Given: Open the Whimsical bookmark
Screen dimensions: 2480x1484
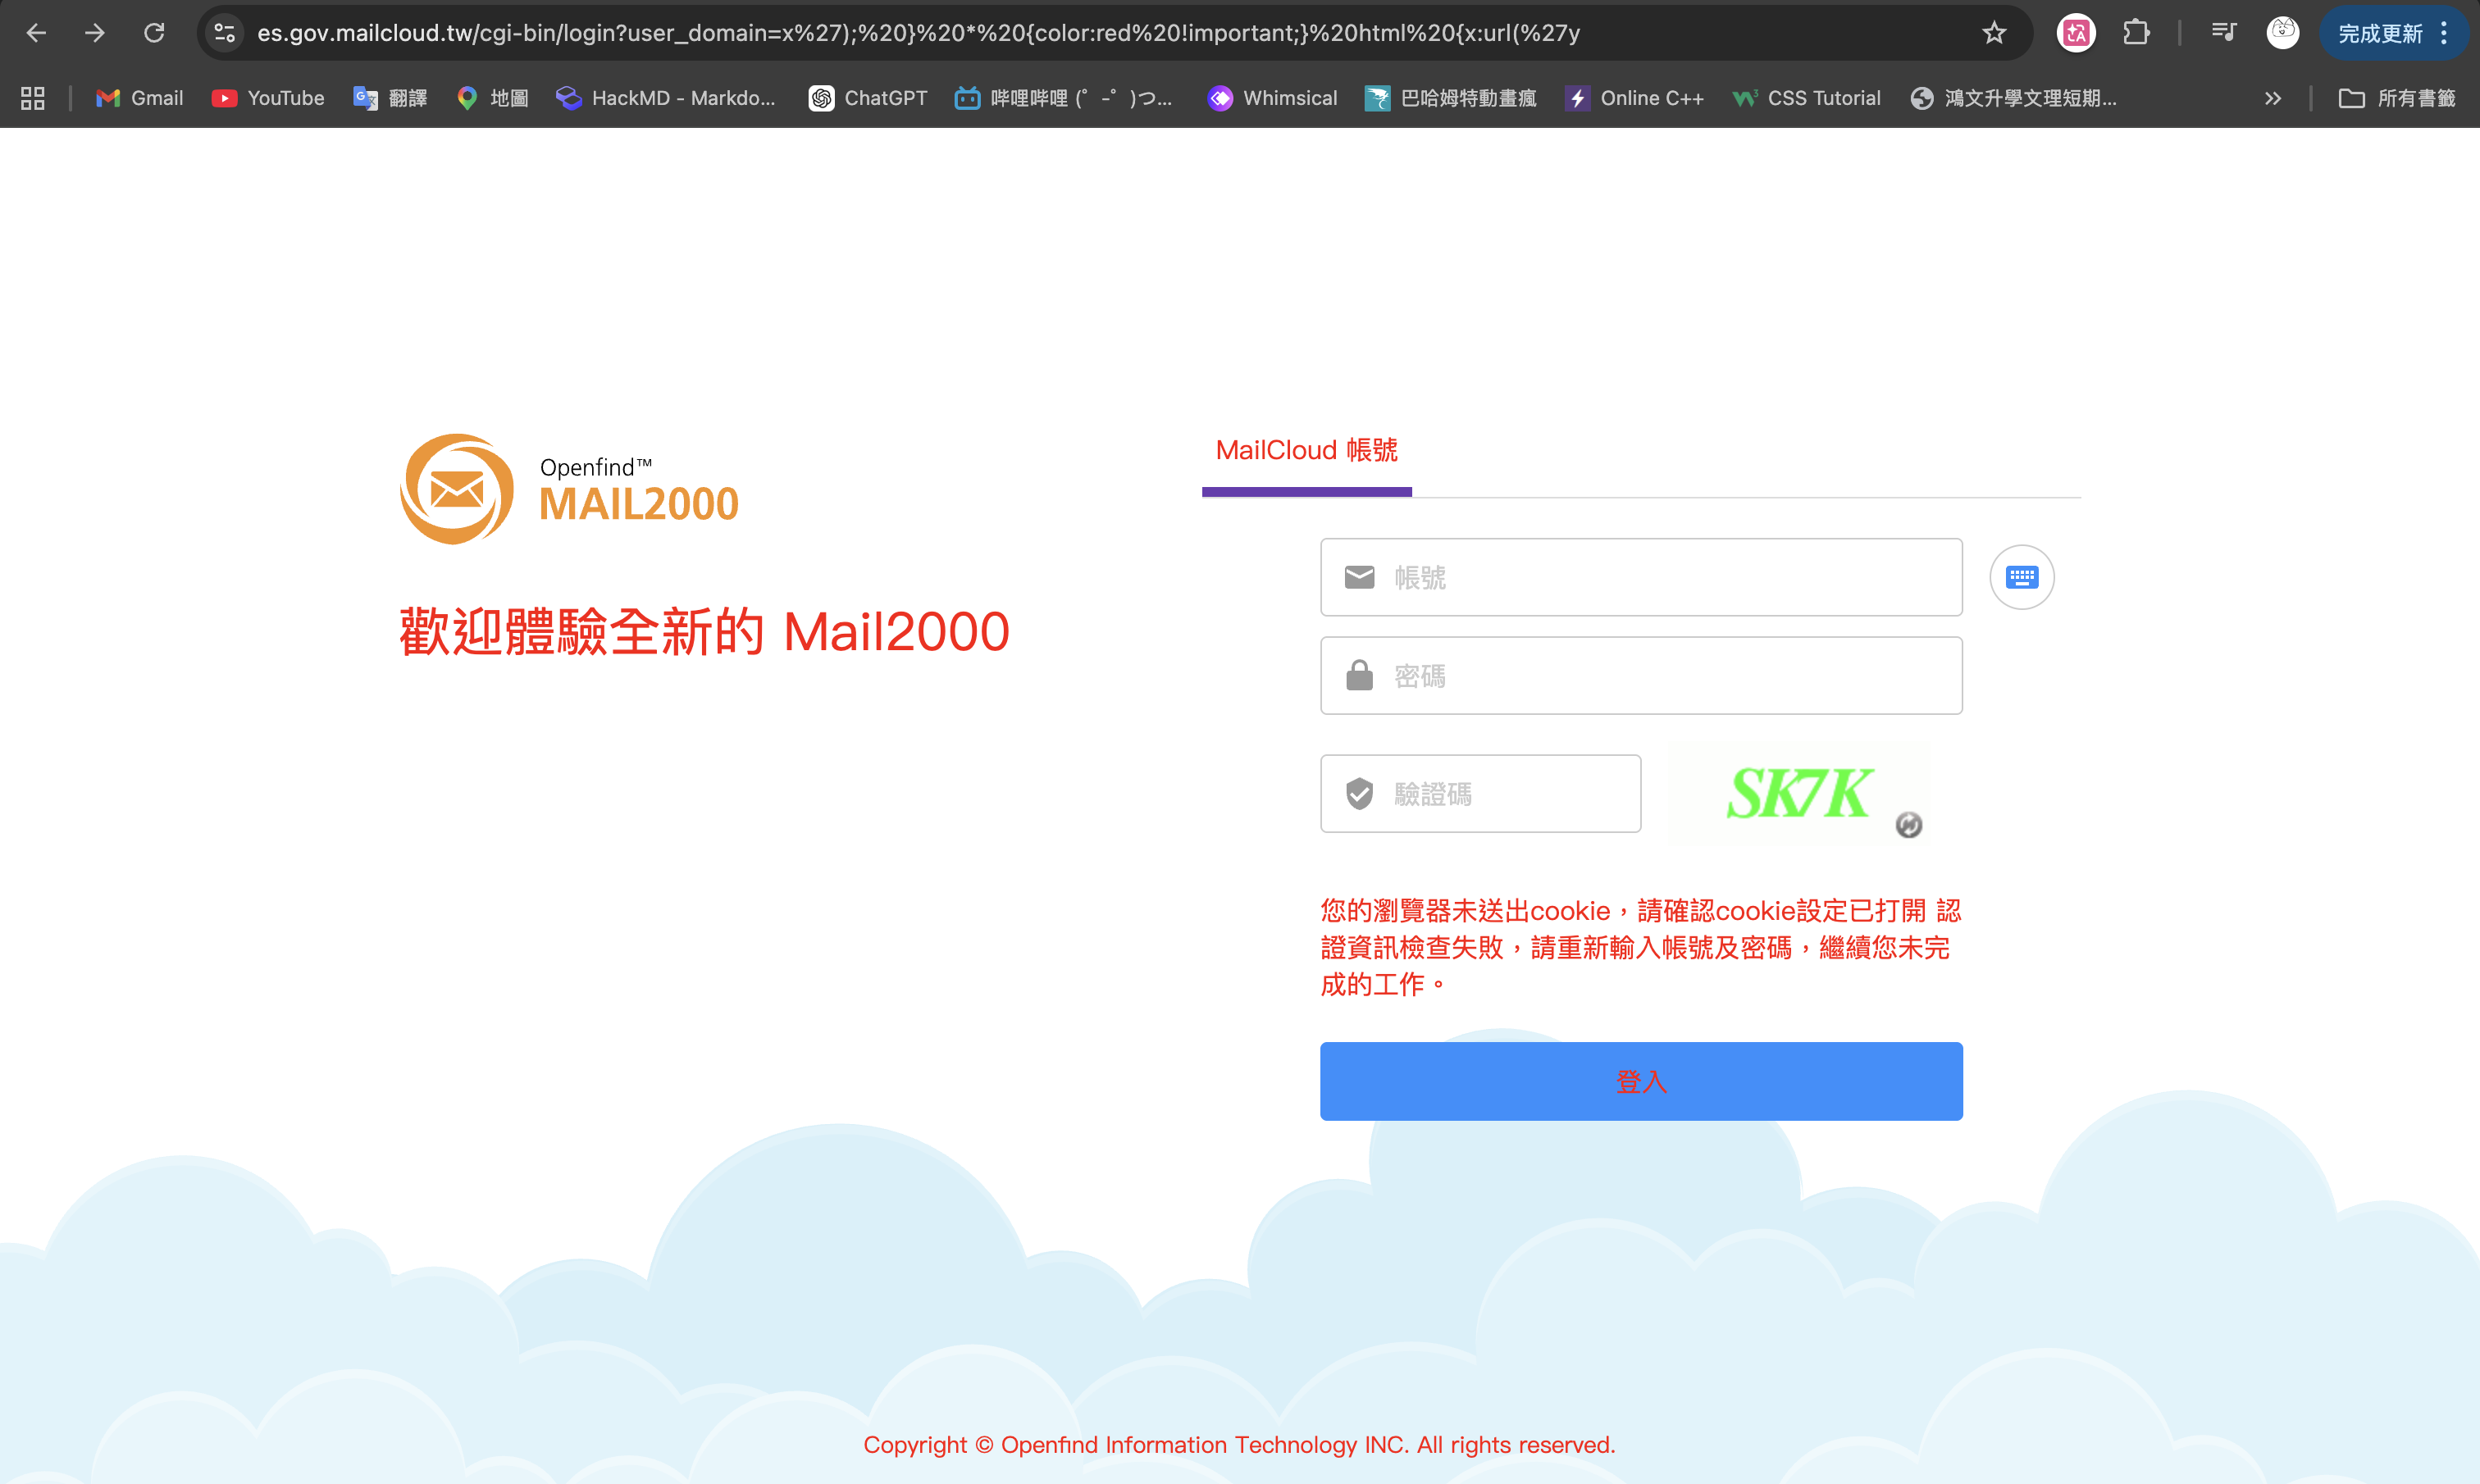Looking at the screenshot, I should pos(1272,98).
